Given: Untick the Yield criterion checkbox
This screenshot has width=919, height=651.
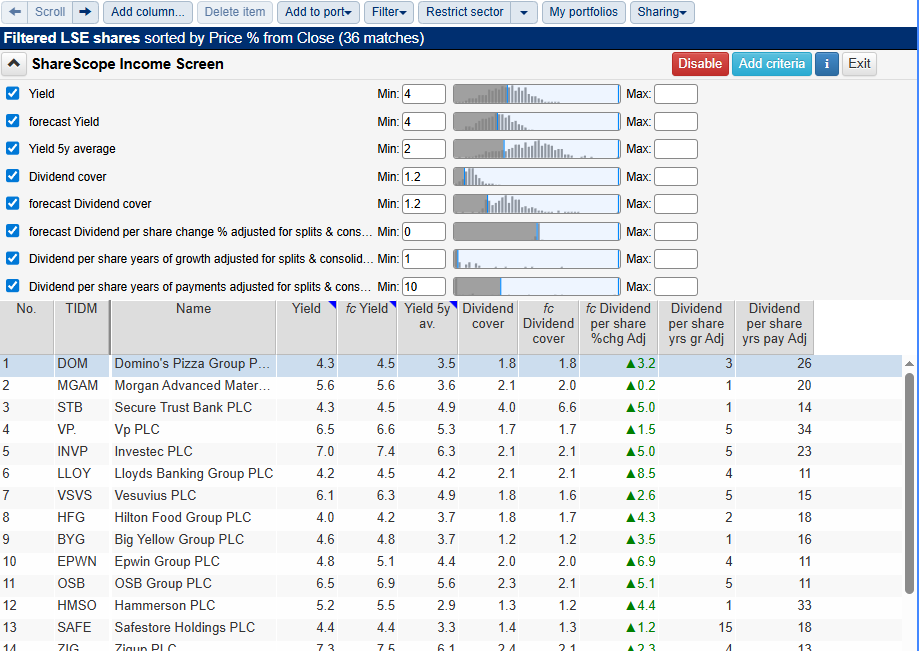Looking at the screenshot, I should [x=12, y=94].
